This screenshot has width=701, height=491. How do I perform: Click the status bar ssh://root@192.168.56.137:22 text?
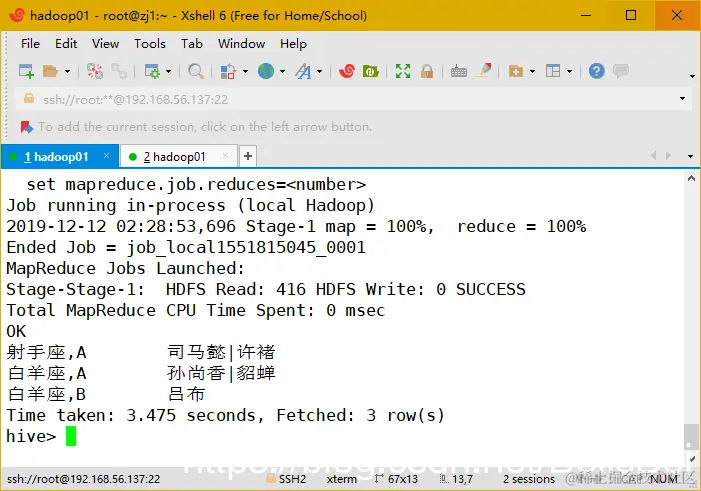[x=84, y=479]
